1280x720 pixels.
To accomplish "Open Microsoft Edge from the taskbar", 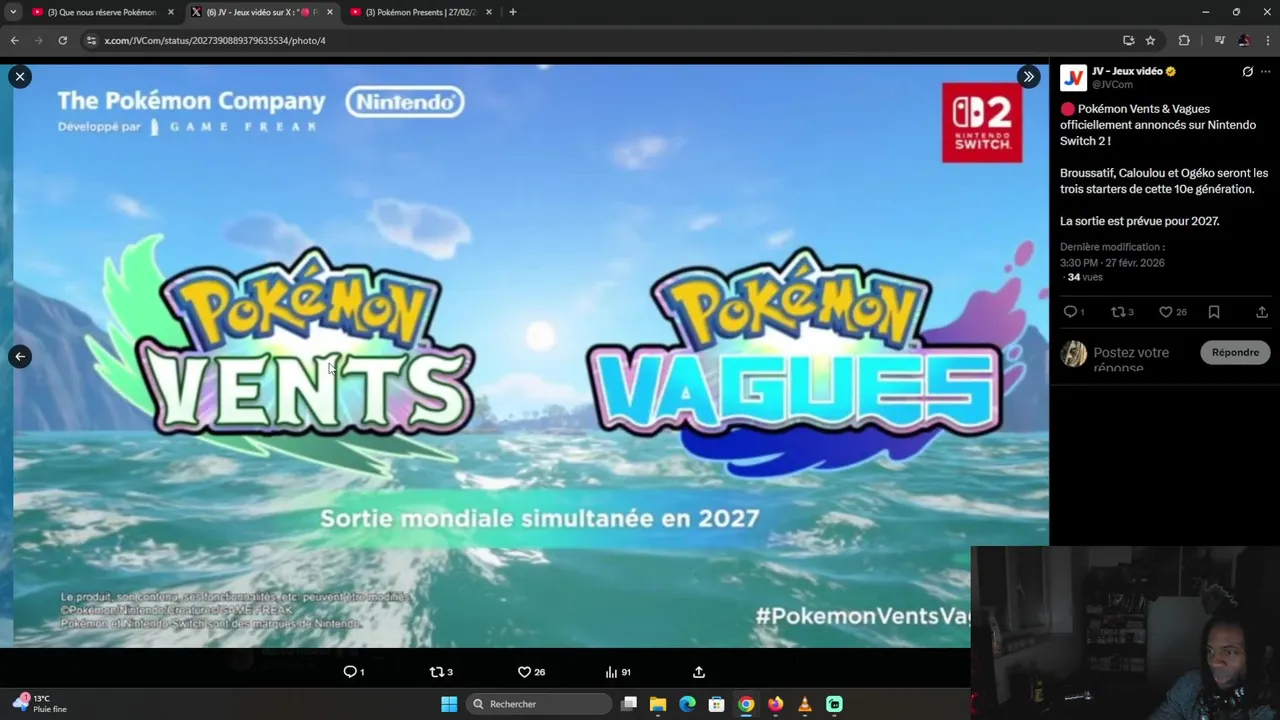I will (x=687, y=704).
